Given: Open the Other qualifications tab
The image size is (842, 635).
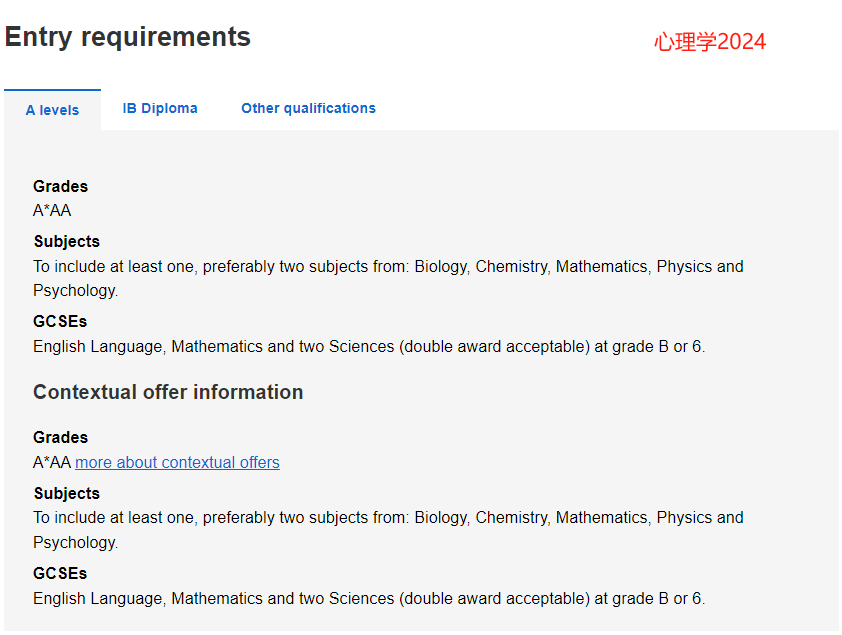Looking at the screenshot, I should pos(308,108).
